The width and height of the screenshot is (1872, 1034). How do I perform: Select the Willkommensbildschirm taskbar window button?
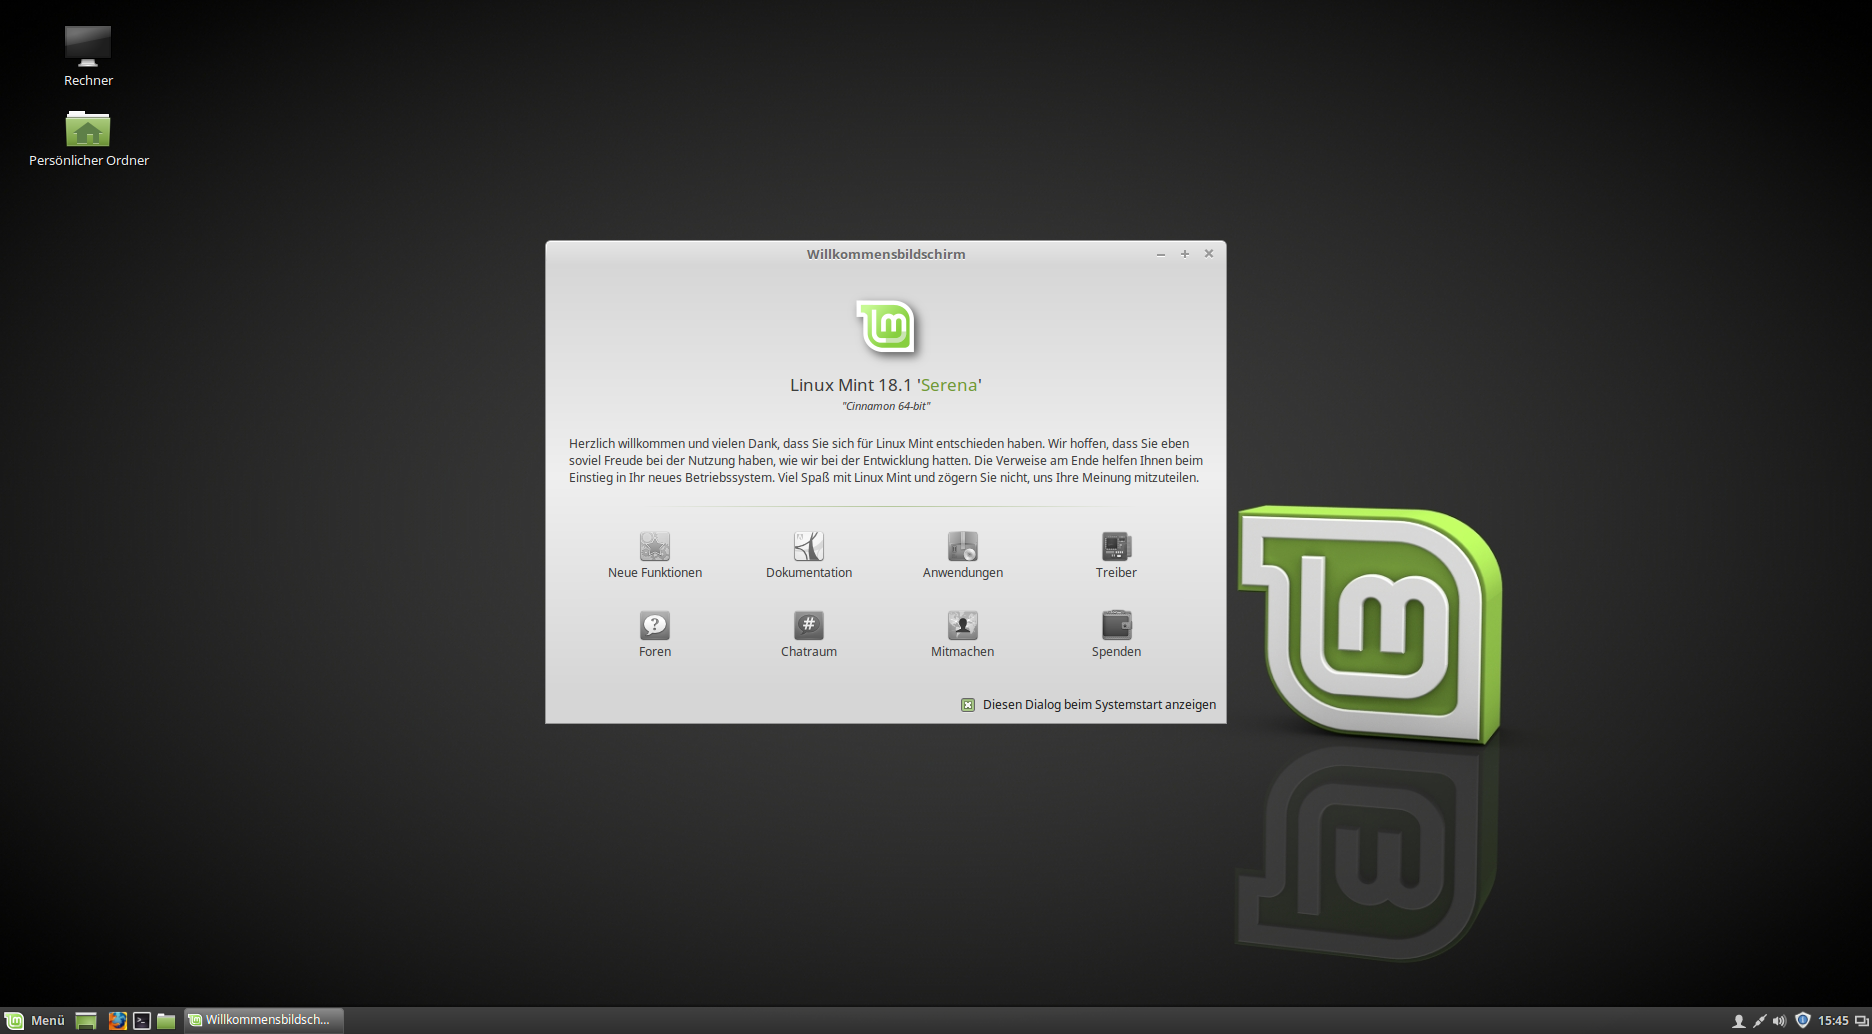[x=264, y=1020]
